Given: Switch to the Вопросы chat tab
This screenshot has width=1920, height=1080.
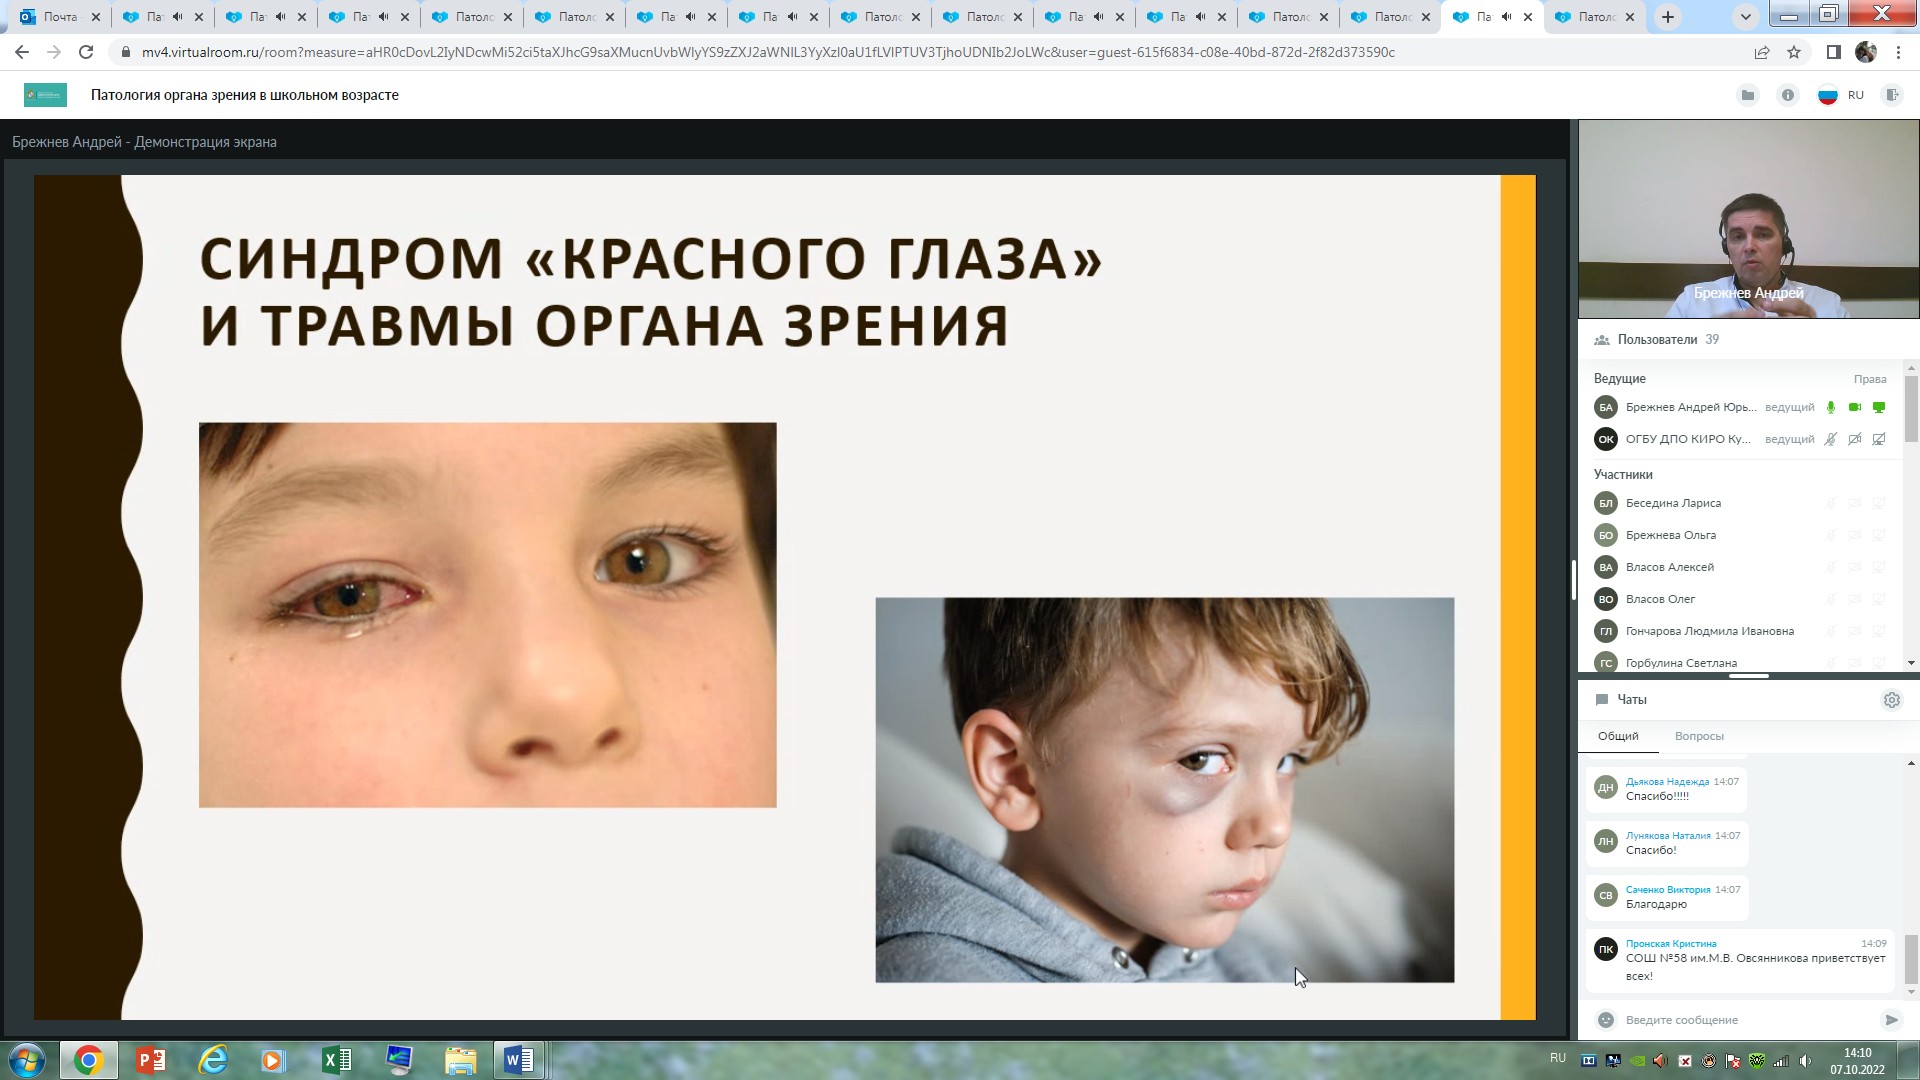Looking at the screenshot, I should coord(1699,736).
